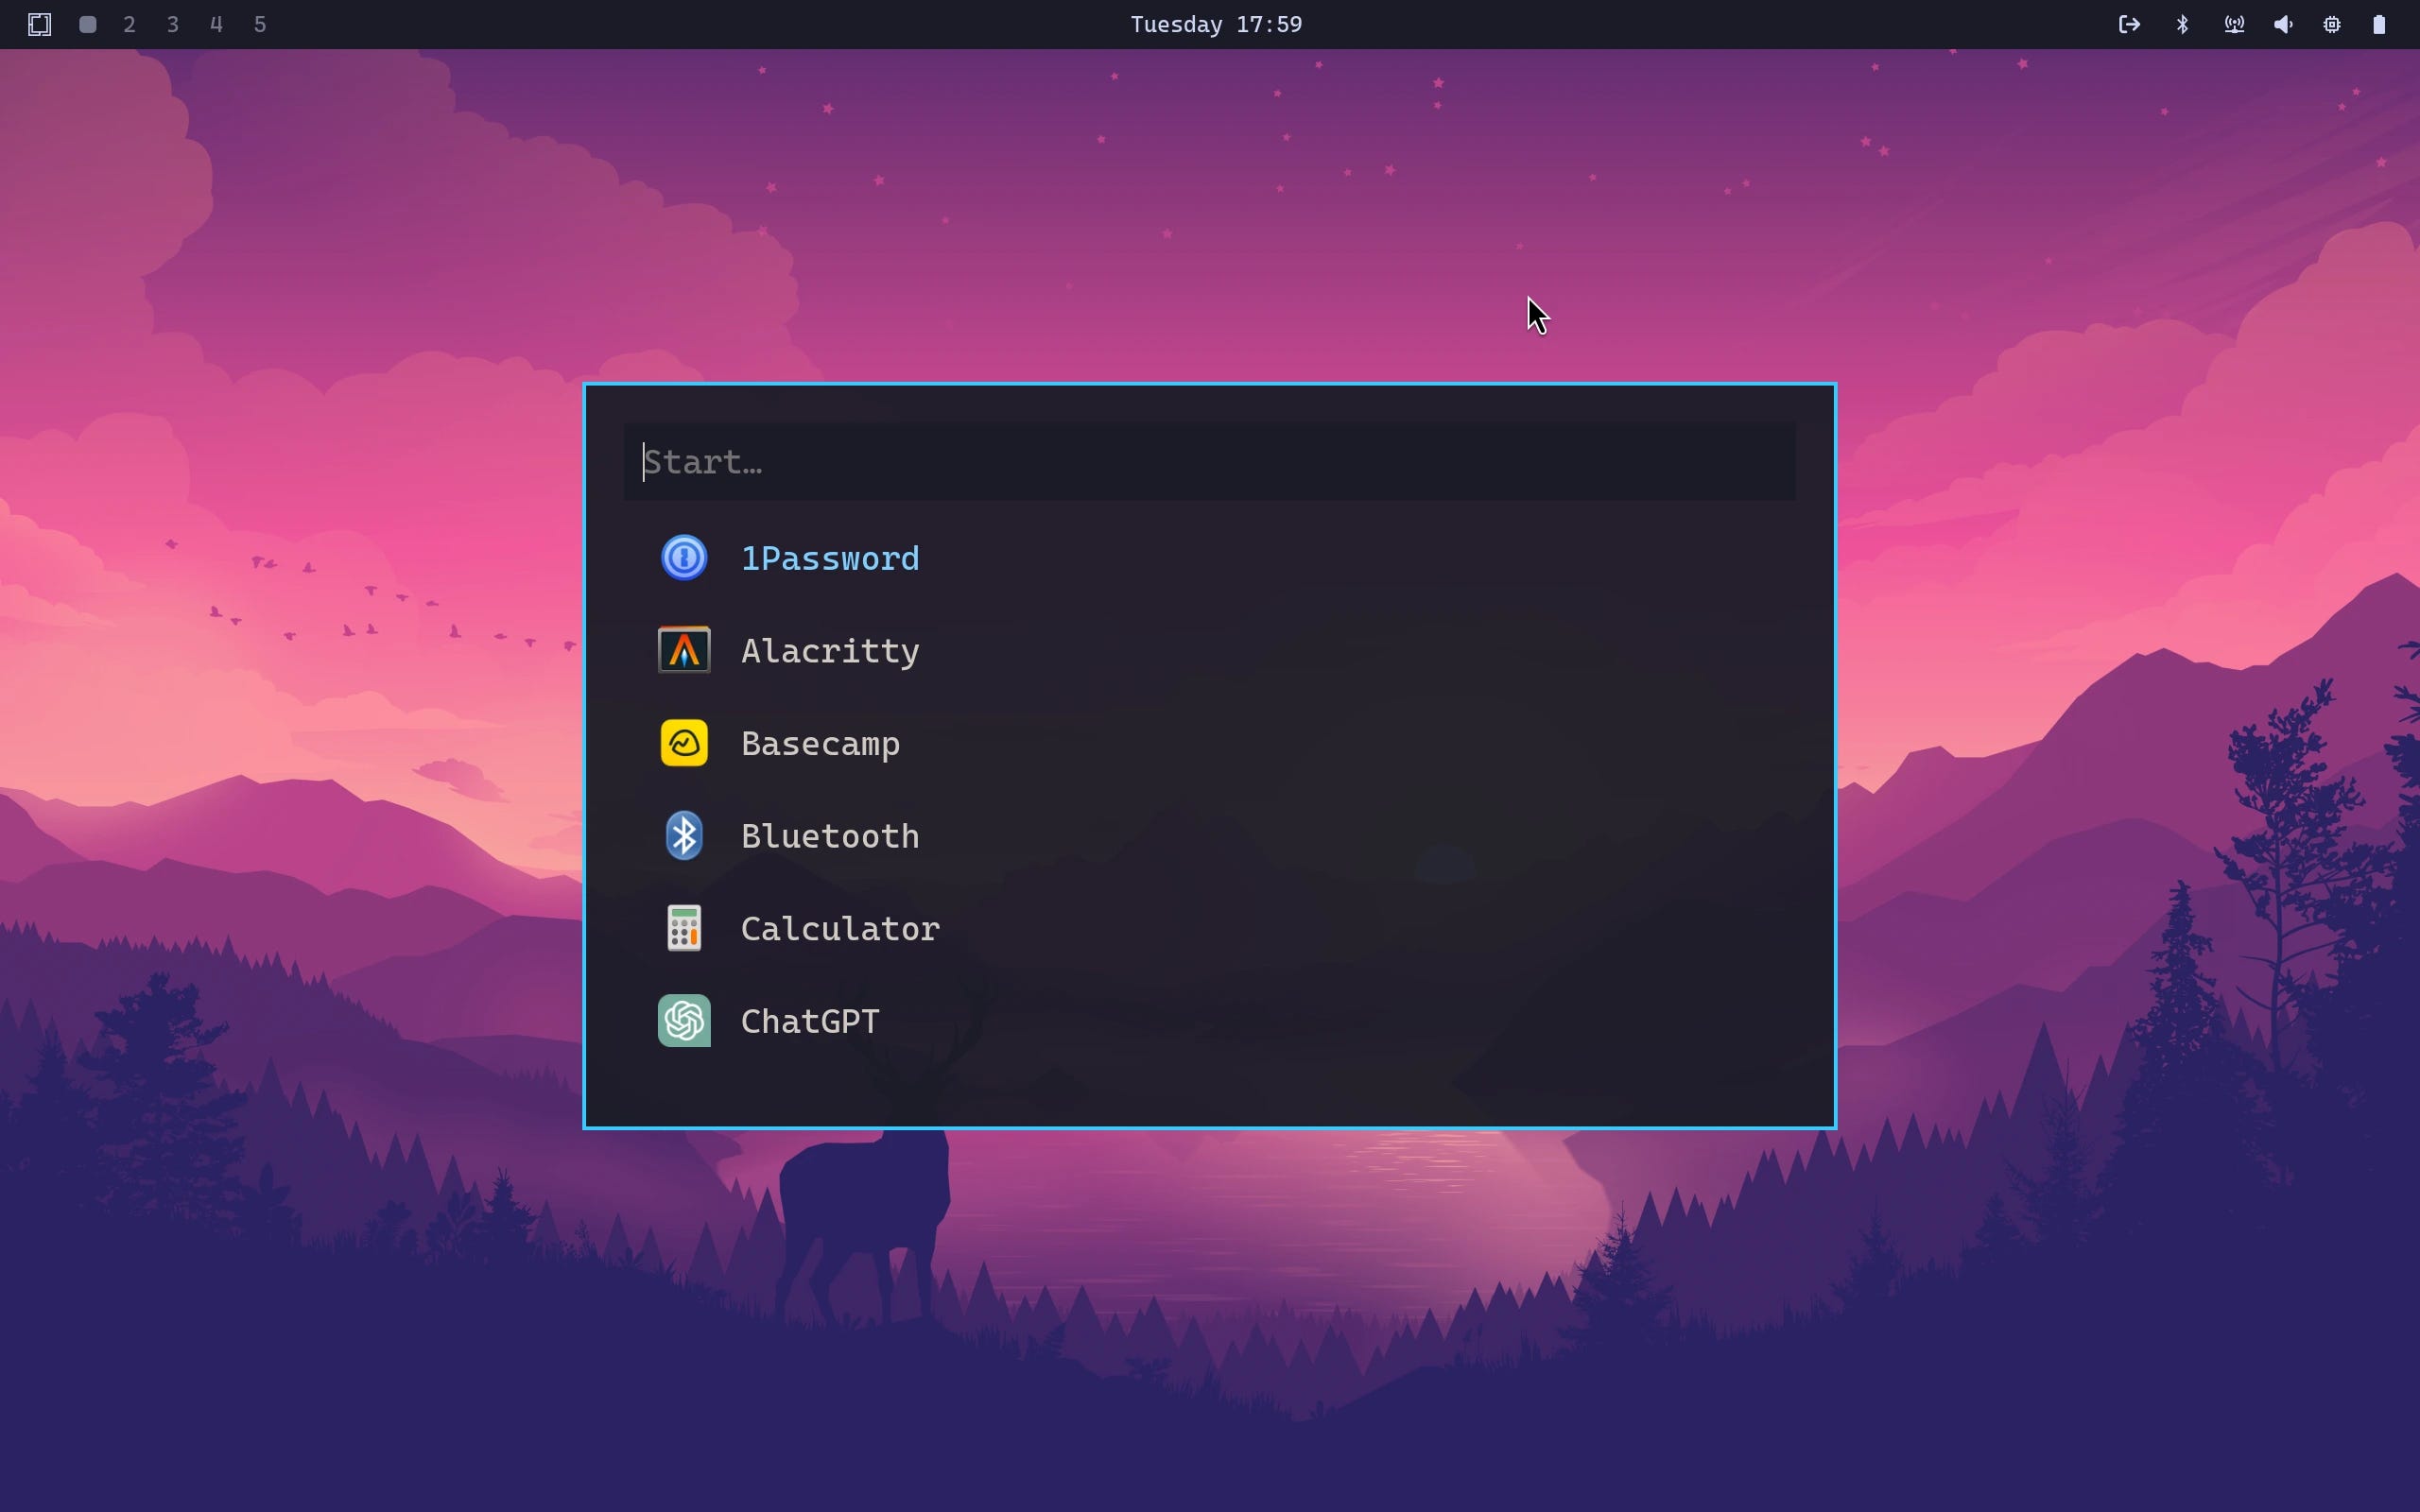
Task: Click the 1Password app icon
Action: coord(684,558)
